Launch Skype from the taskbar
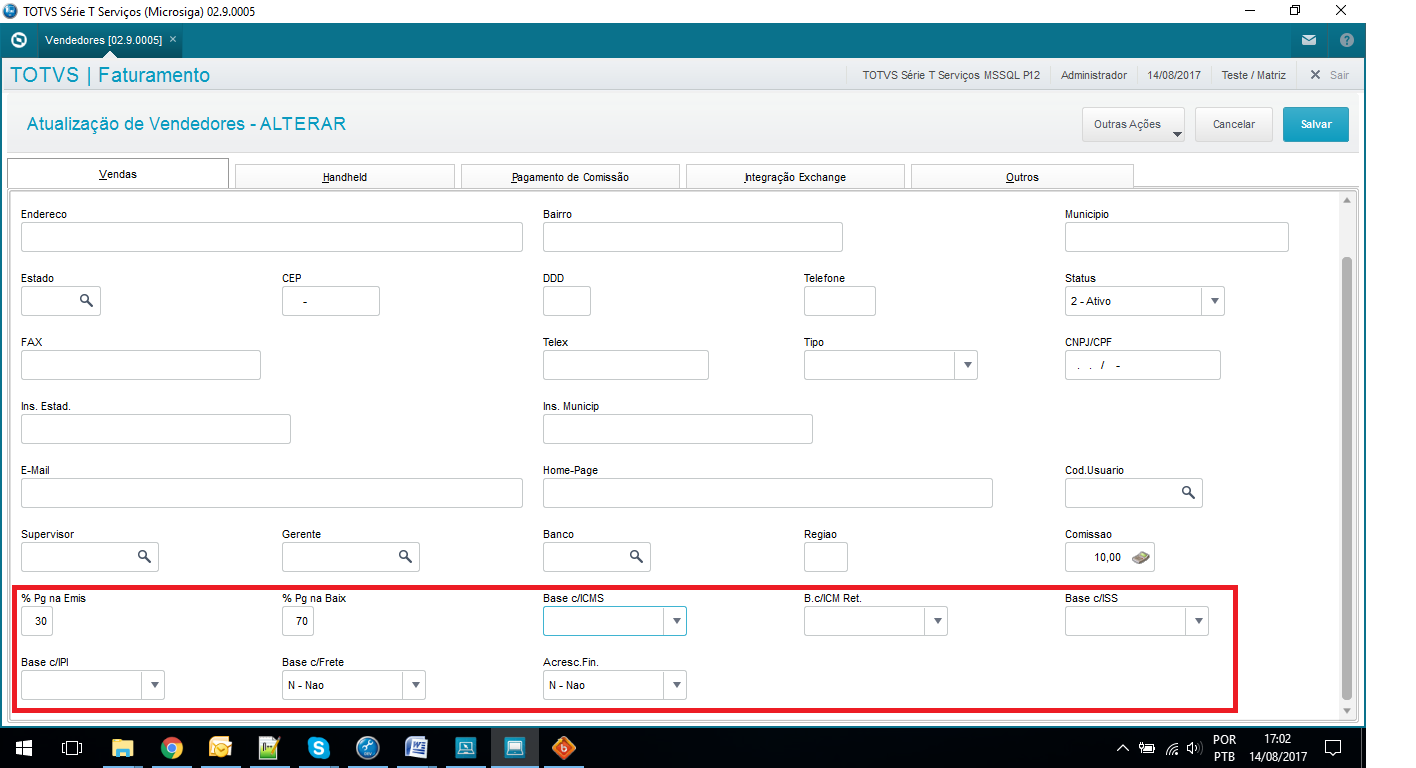The height and width of the screenshot is (768, 1416). (x=319, y=747)
